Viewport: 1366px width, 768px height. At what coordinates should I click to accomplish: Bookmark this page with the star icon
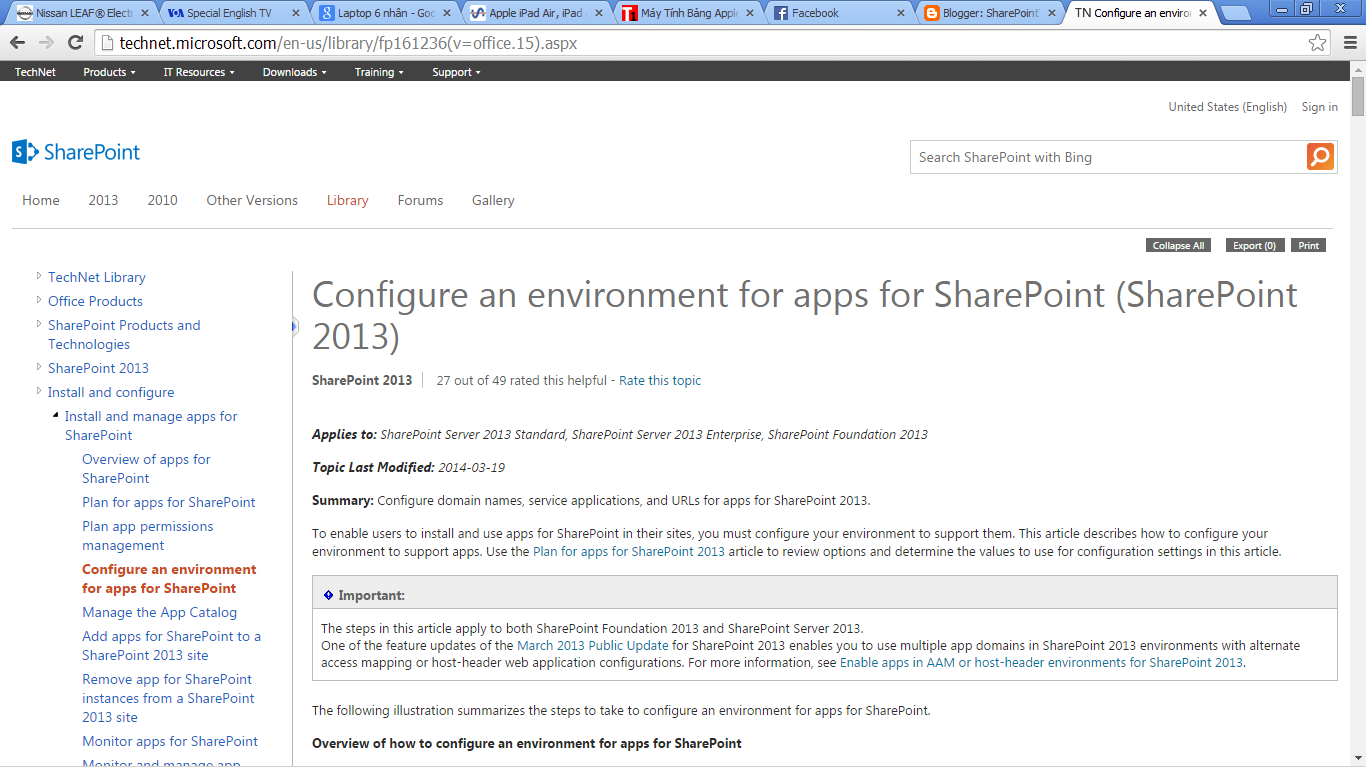1318,43
